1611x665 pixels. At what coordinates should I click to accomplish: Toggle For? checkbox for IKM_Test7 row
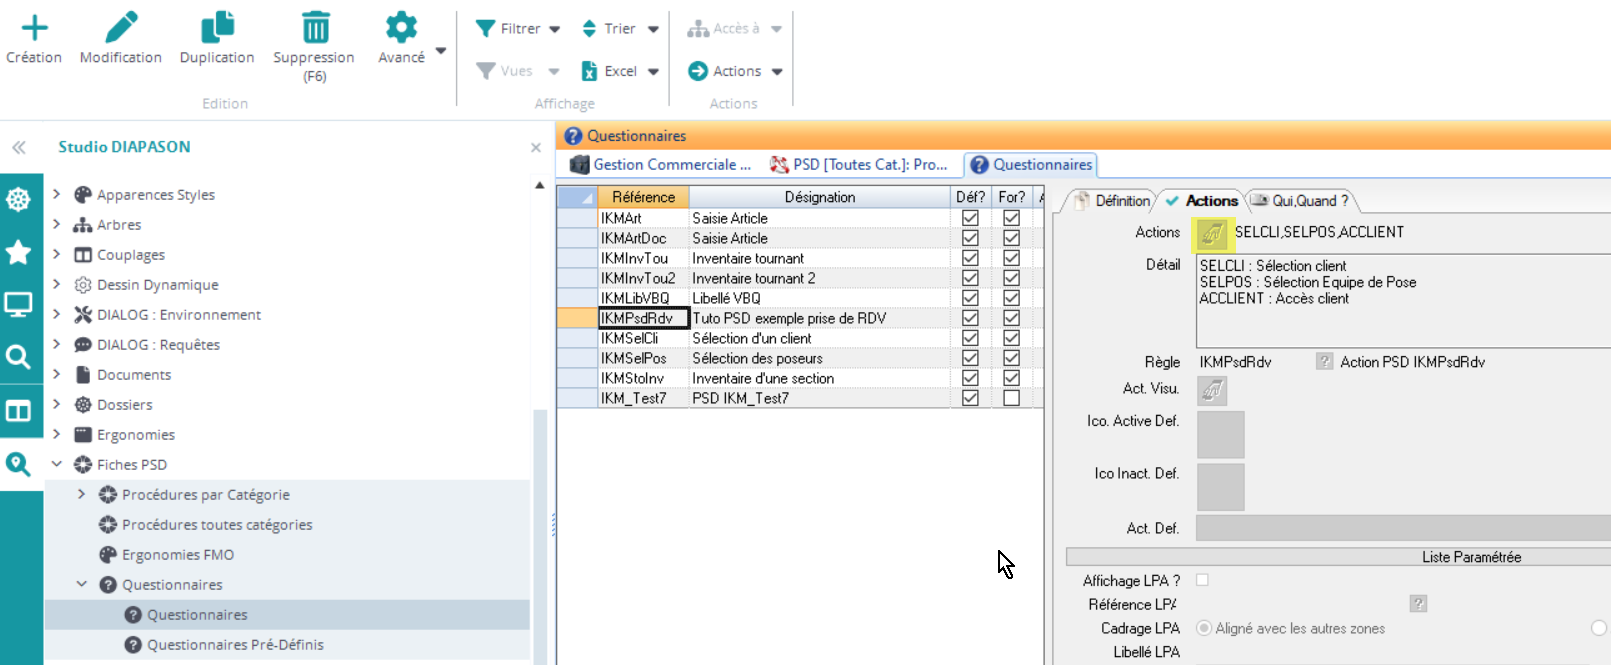(1011, 398)
